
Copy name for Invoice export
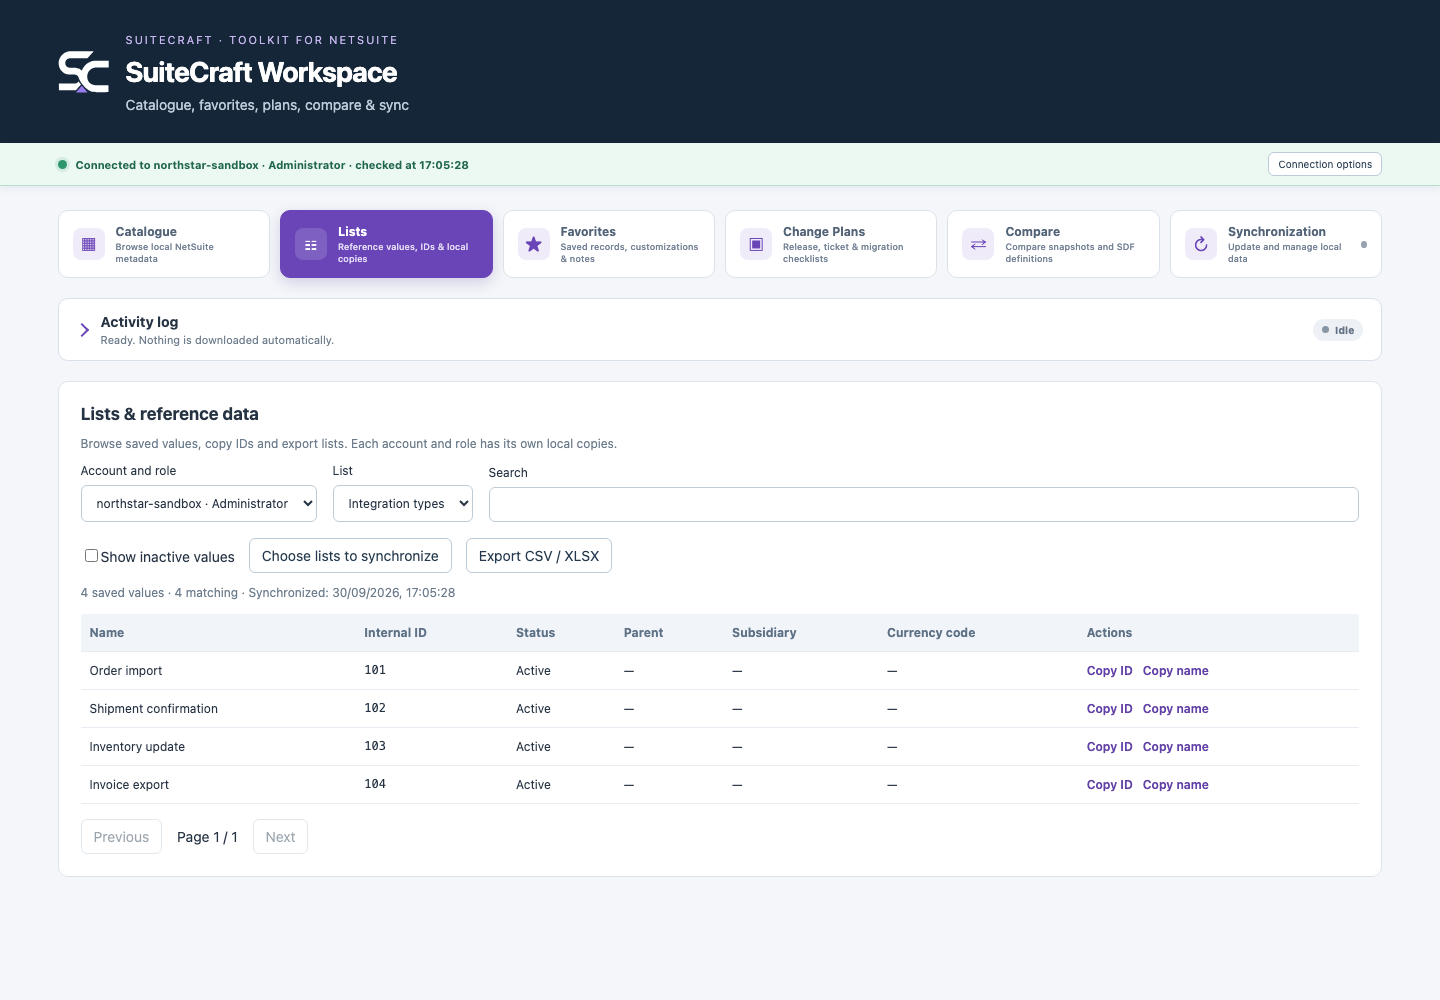pyautogui.click(x=1176, y=785)
